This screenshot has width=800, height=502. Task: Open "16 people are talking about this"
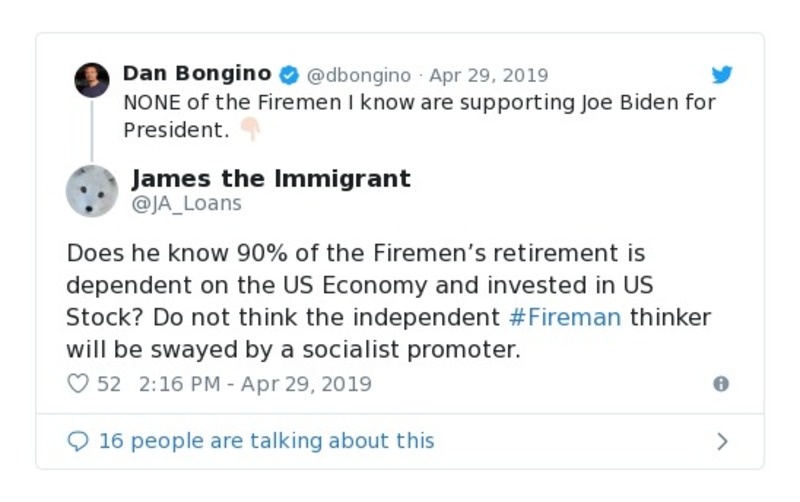(x=266, y=441)
